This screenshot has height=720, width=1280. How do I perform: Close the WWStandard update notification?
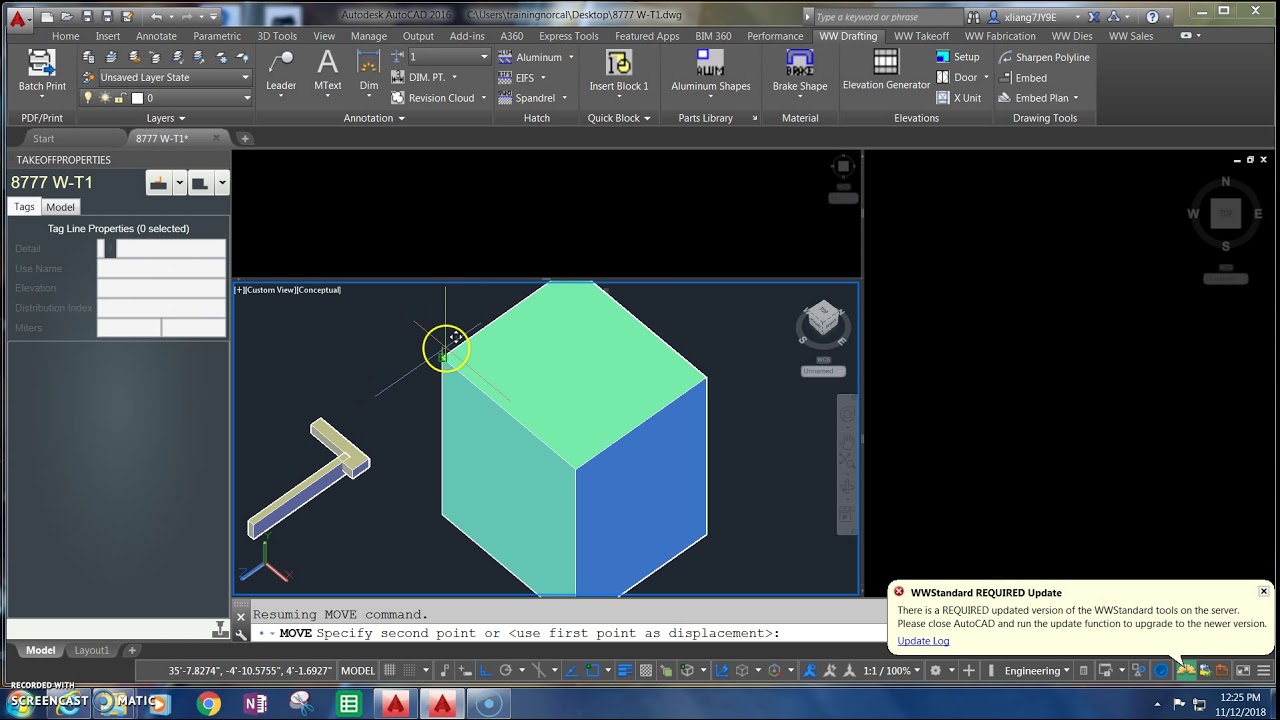coord(1263,591)
